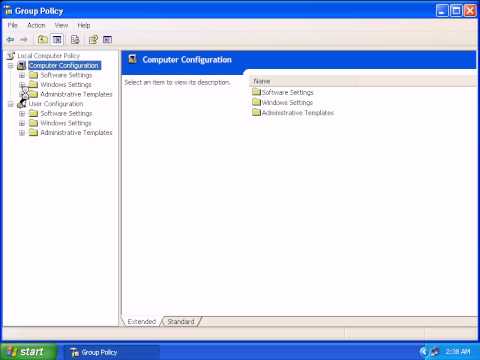480x360 pixels.
Task: Expand Windows Settings under Computer Configuration
Action: 22,85
